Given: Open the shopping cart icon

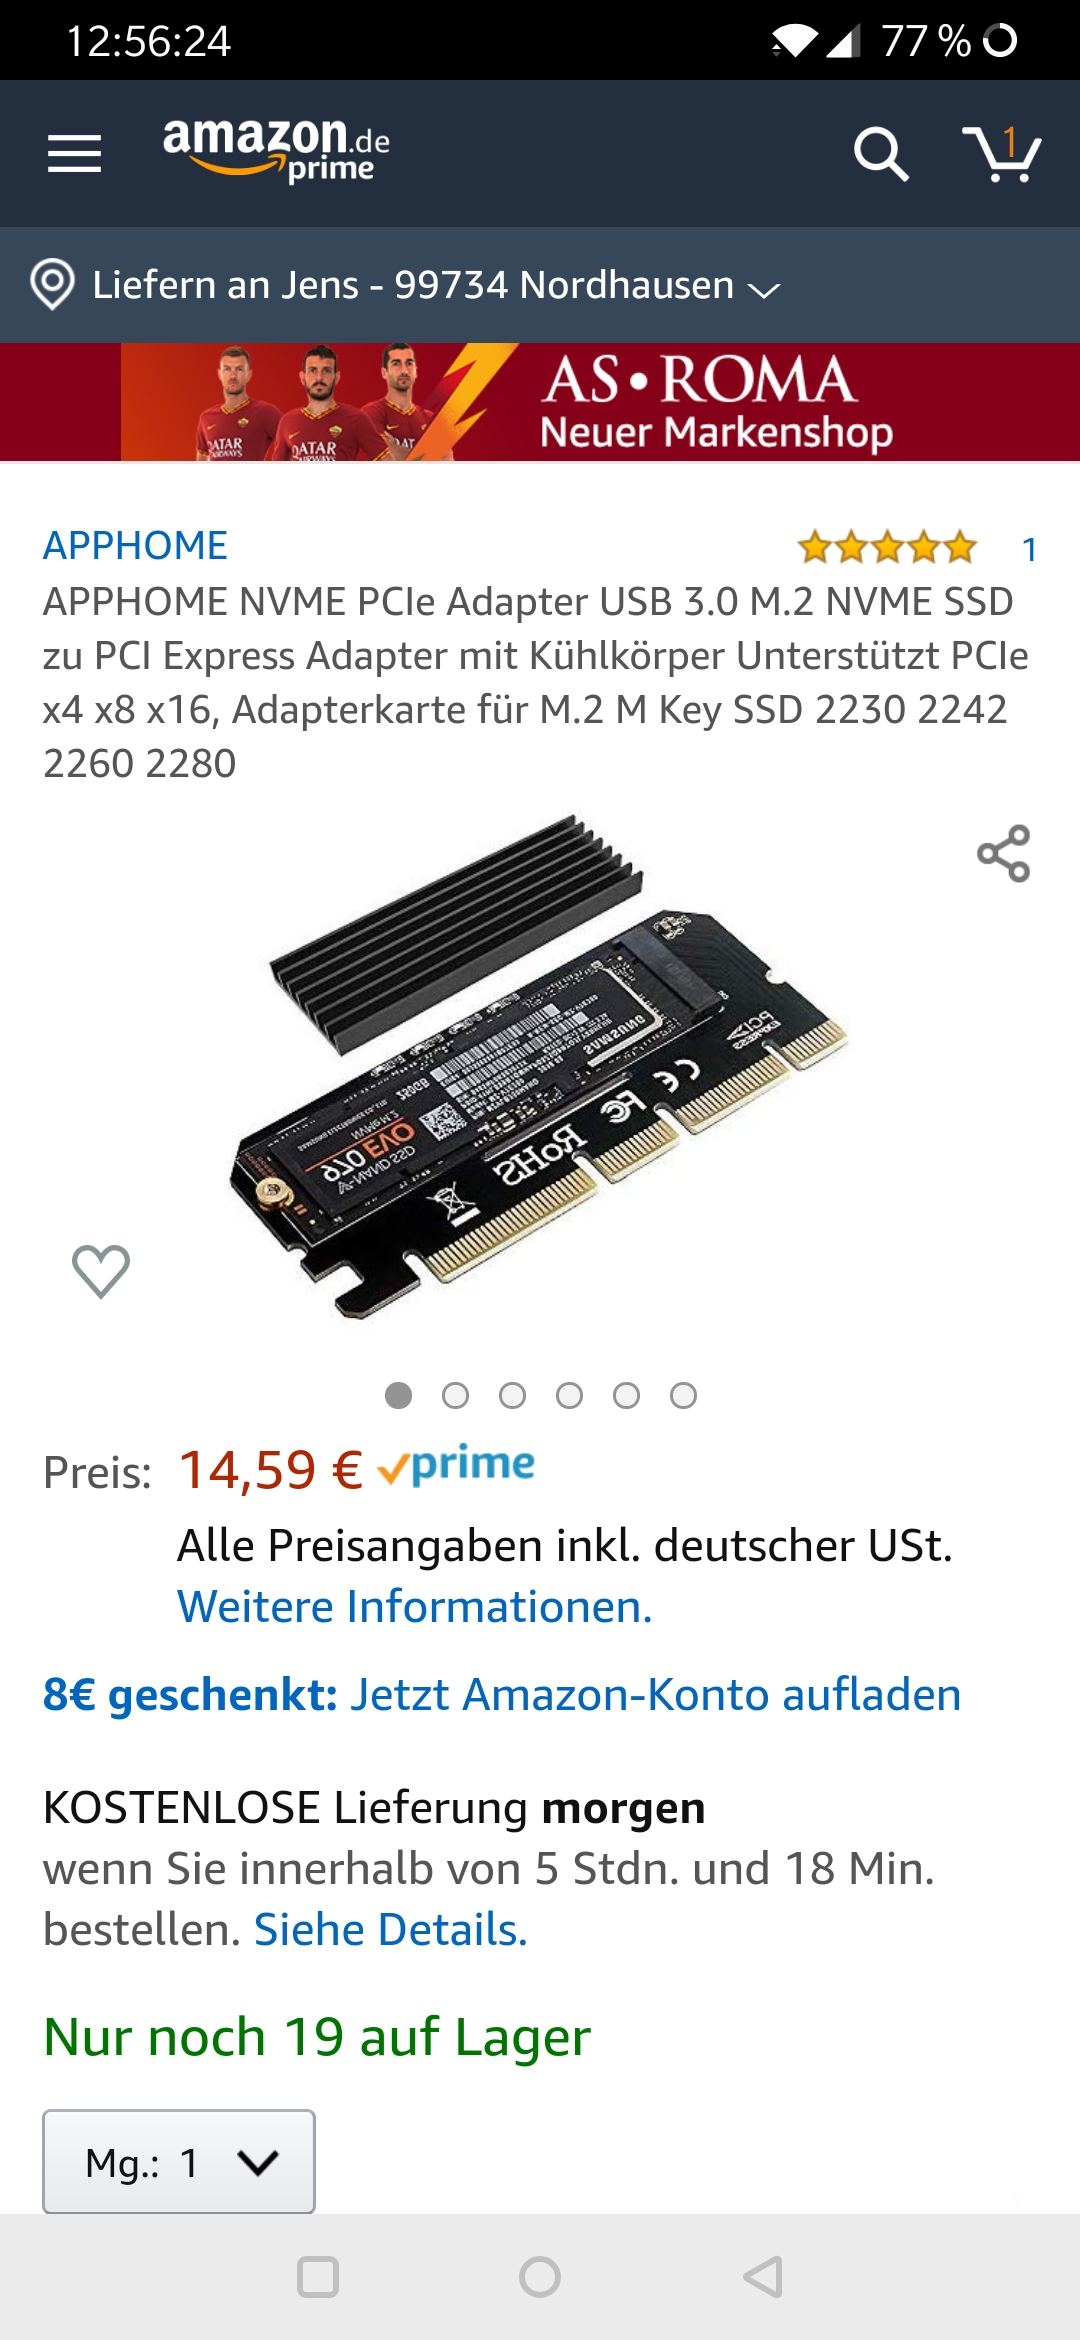Looking at the screenshot, I should [x=1001, y=154].
